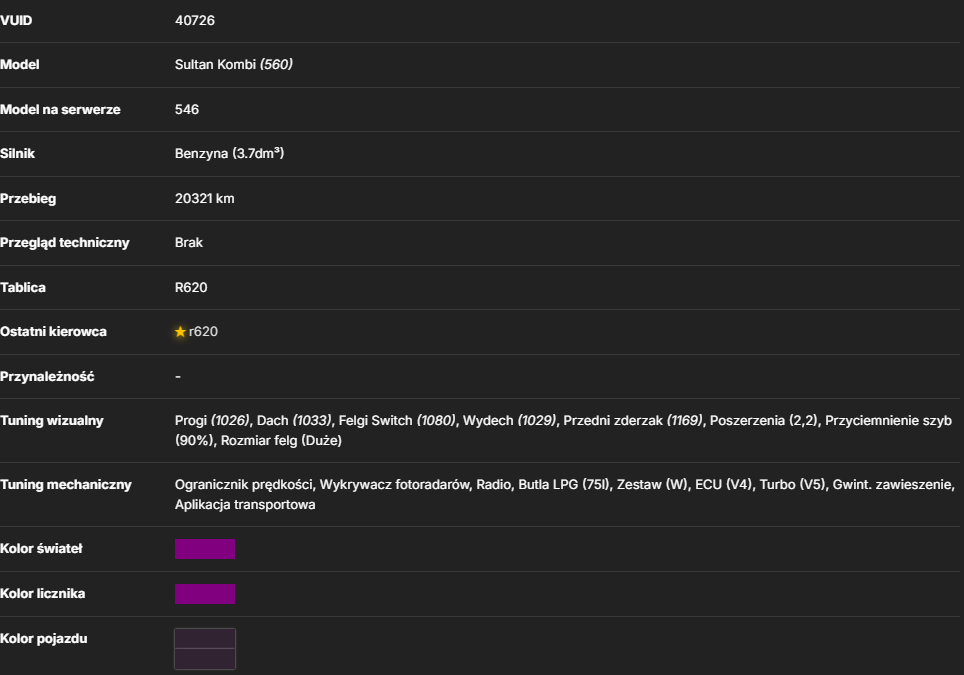Click the Progi (1026) tuning entry
The height and width of the screenshot is (675, 964).
click(212, 420)
